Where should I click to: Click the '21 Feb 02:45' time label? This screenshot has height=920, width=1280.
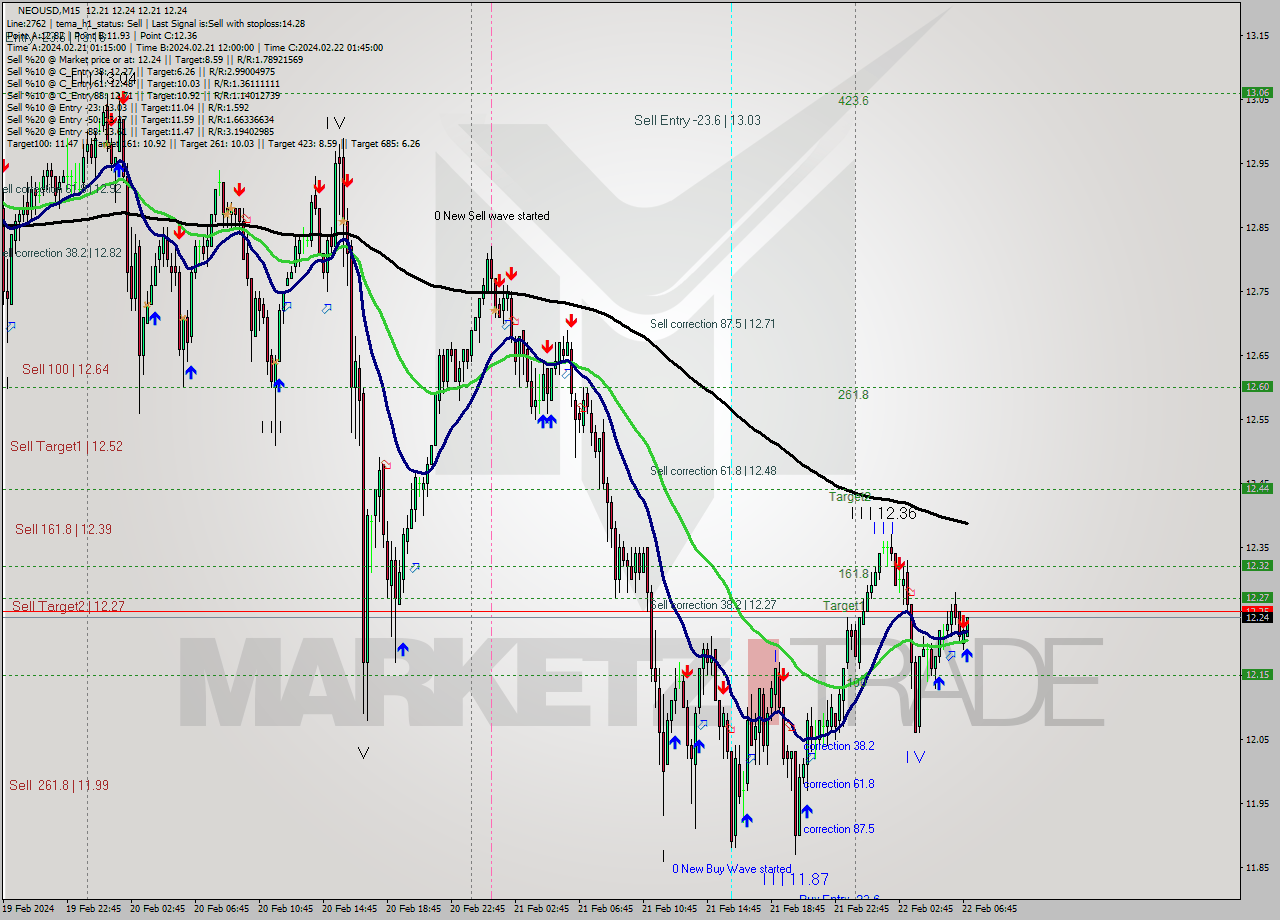(541, 909)
